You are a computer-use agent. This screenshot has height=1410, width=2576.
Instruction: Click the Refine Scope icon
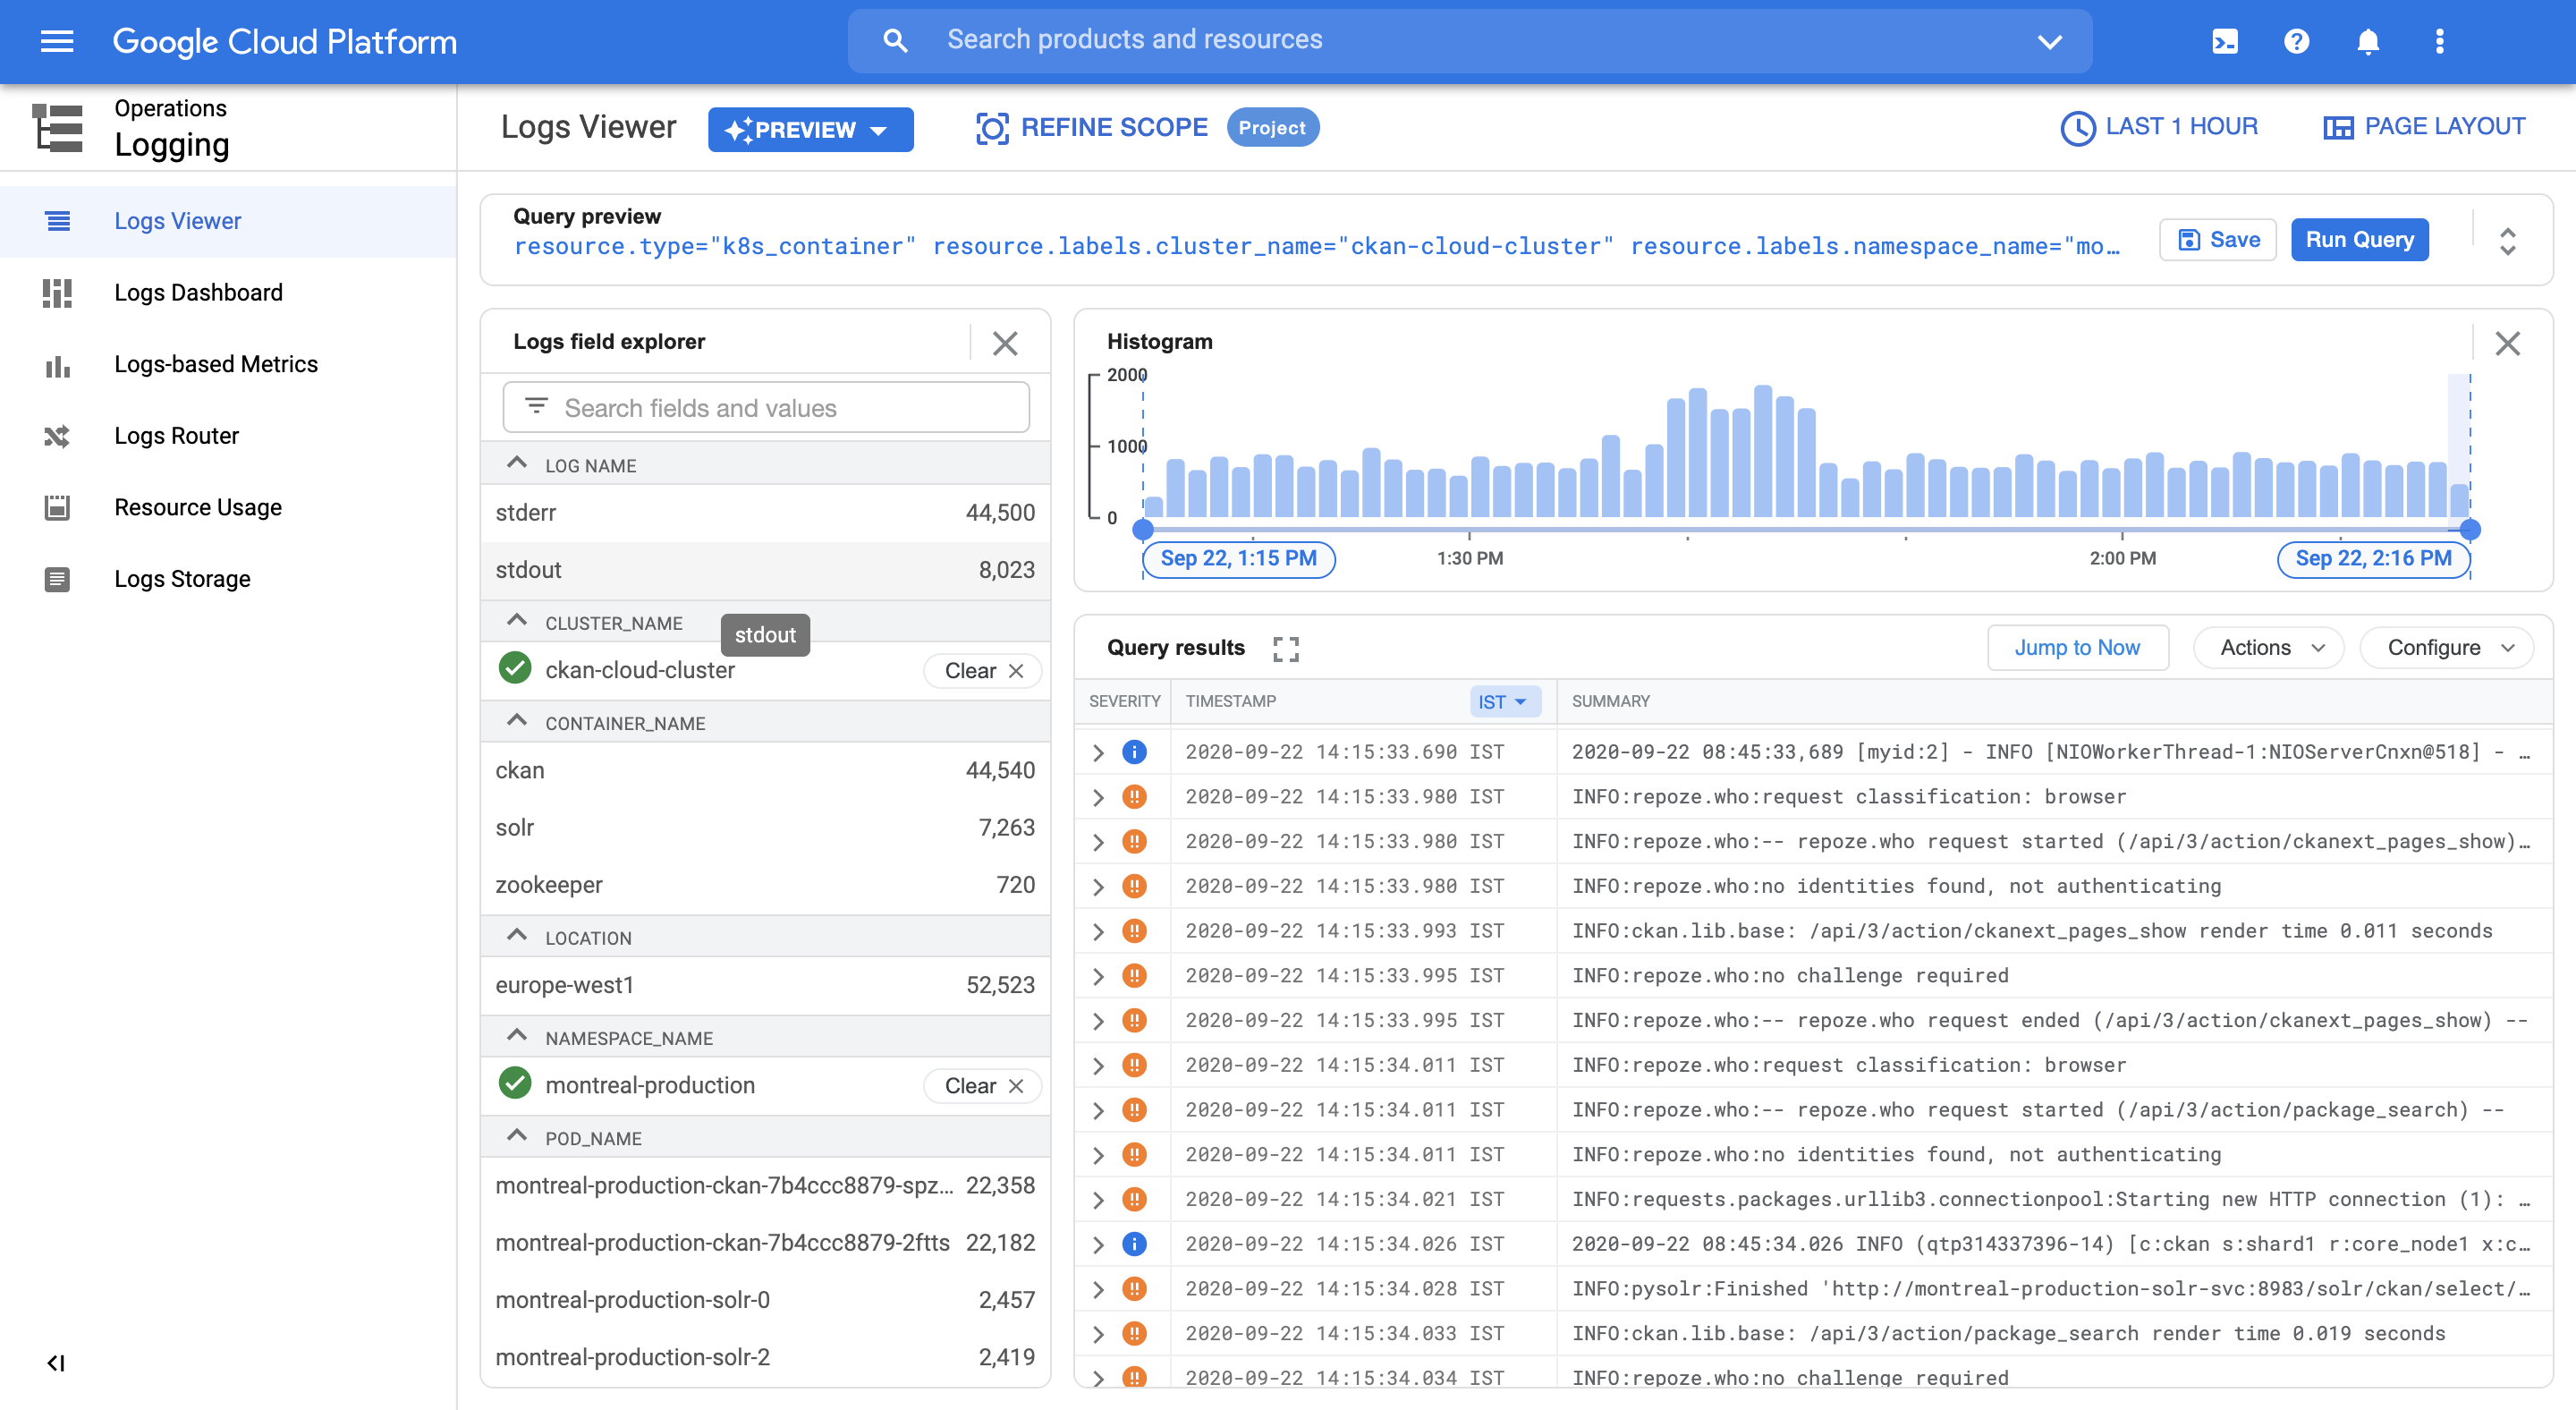coord(991,128)
